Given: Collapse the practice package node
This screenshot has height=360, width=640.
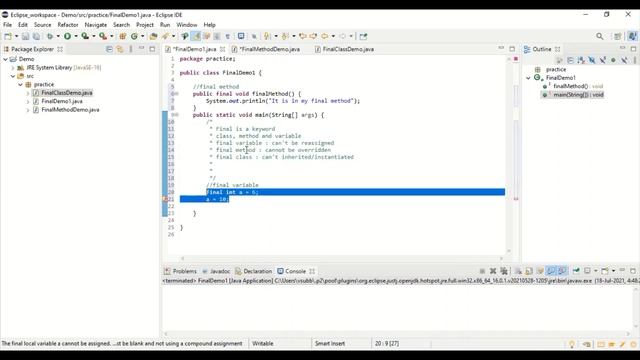Looking at the screenshot, I should (20, 84).
